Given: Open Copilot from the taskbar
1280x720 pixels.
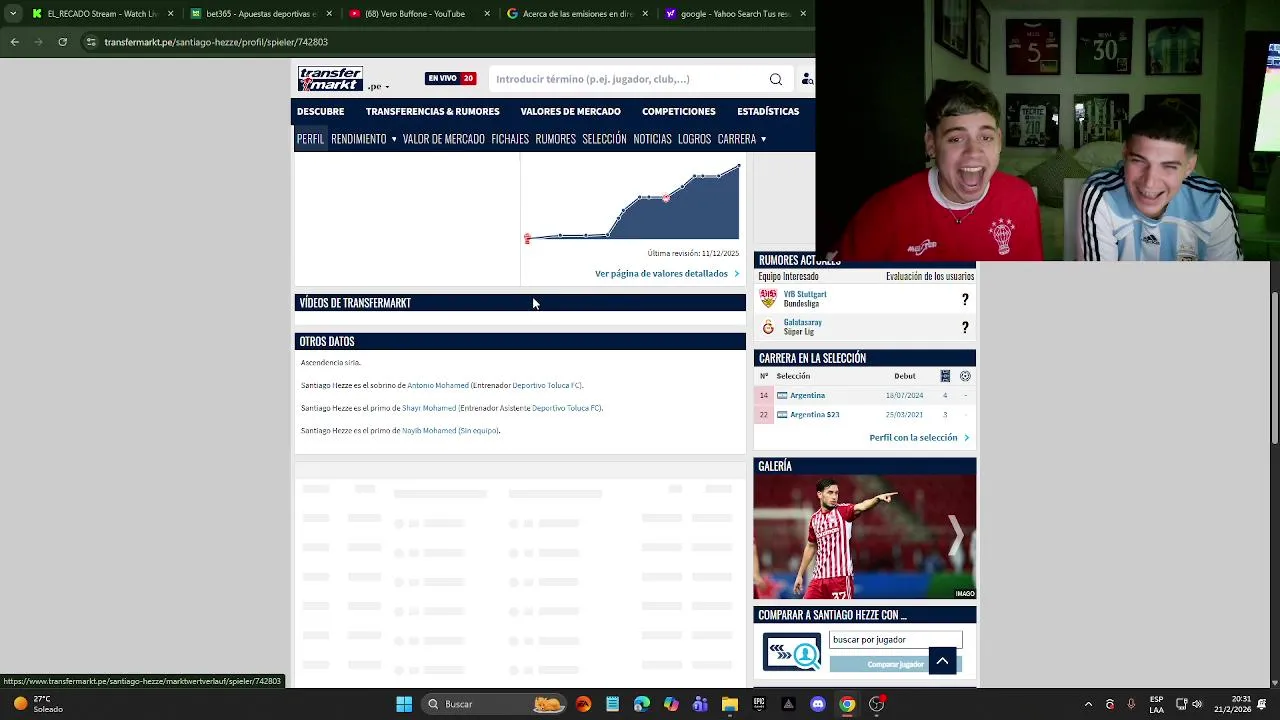Looking at the screenshot, I should point(671,704).
